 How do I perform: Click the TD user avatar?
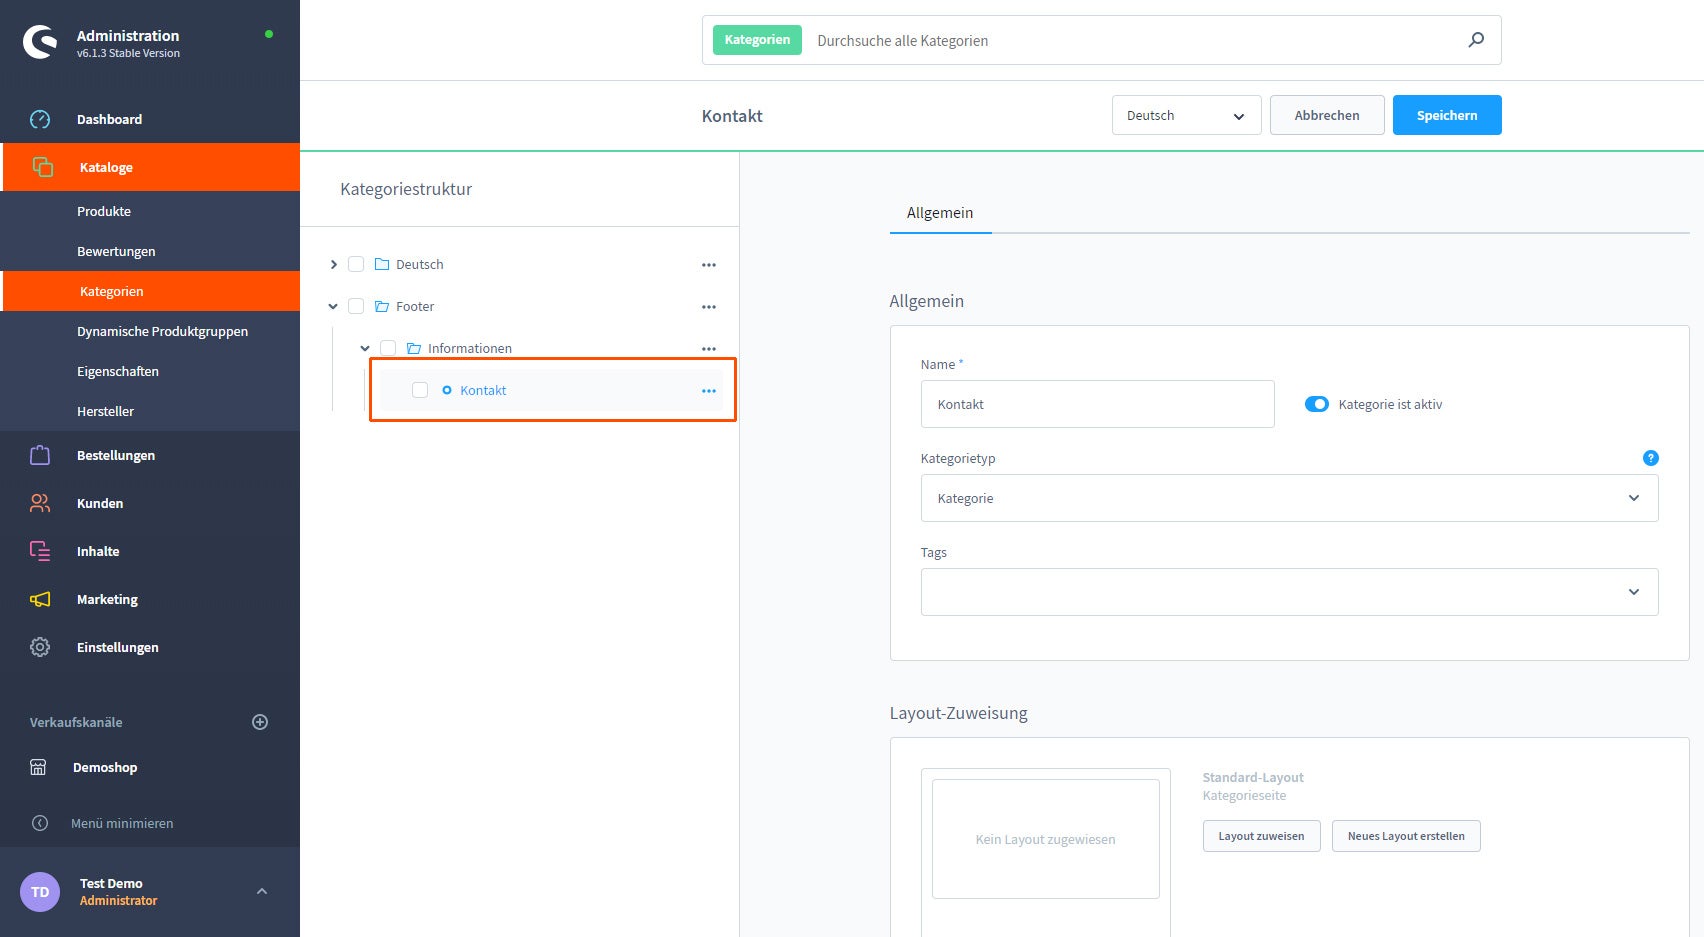click(40, 891)
